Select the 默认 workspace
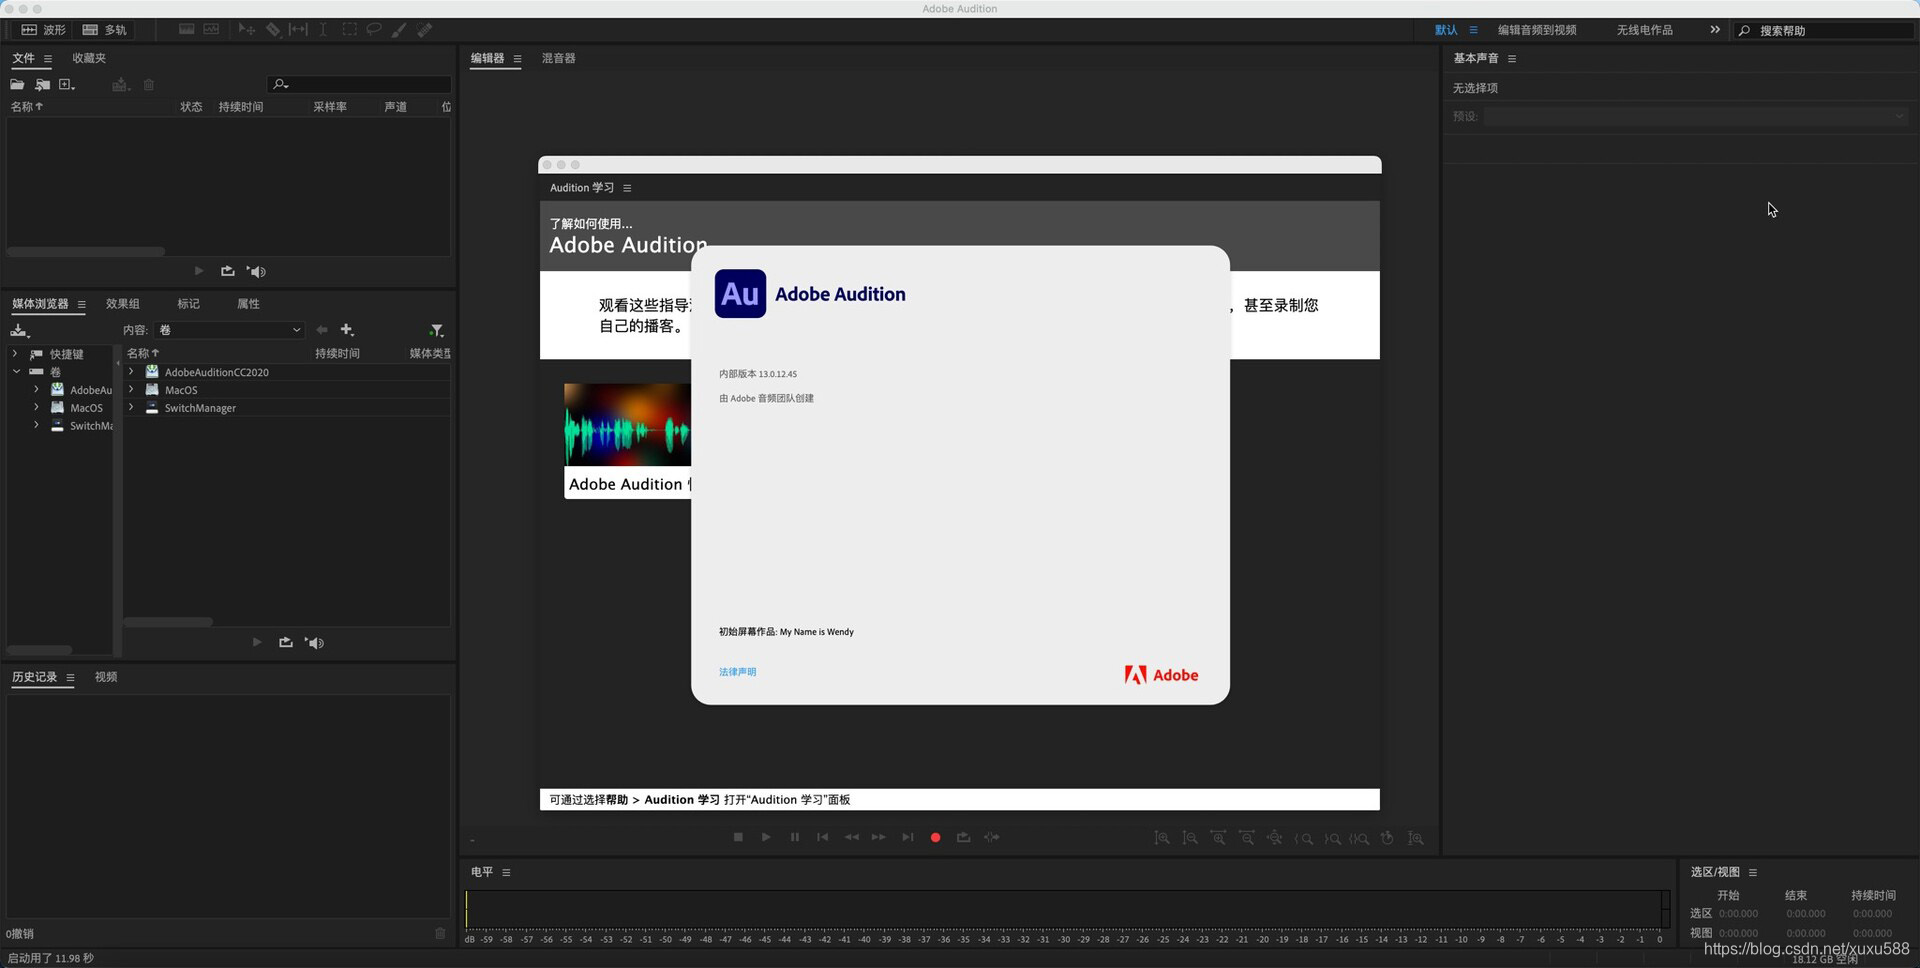Viewport: 1920px width, 968px height. [1446, 30]
